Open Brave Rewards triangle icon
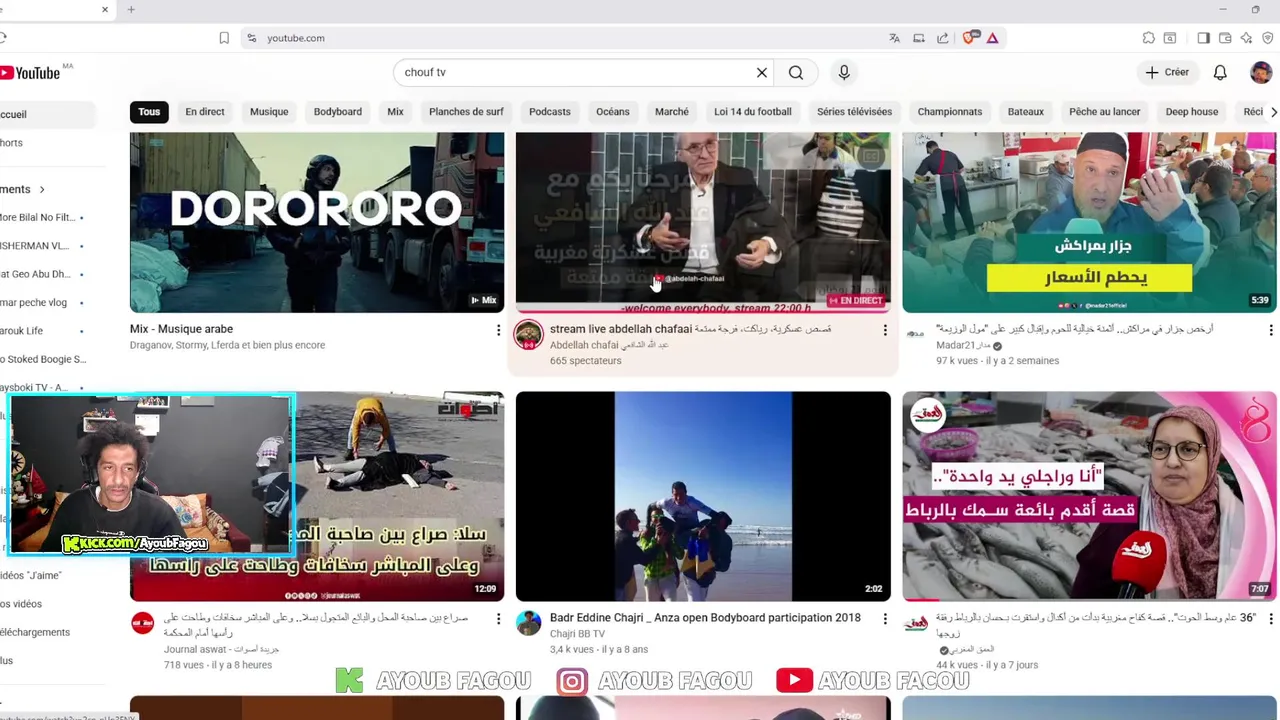Screen dimensions: 1280x720 click(993, 38)
